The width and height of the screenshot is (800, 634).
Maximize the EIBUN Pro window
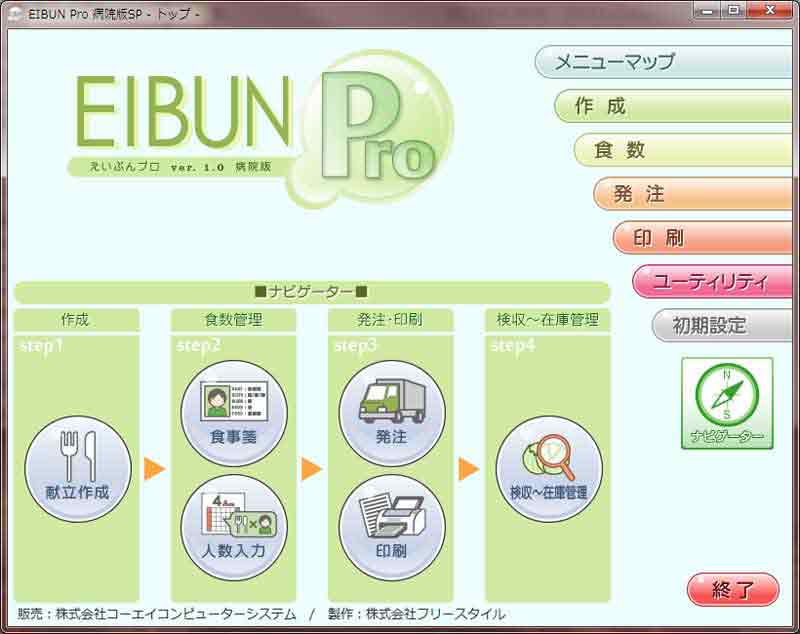click(x=734, y=11)
